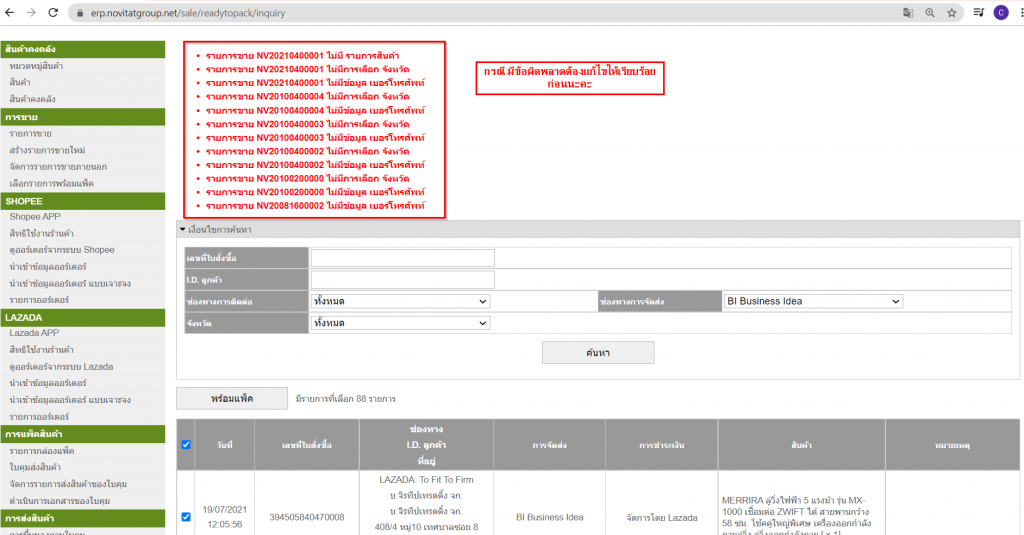The width and height of the screenshot is (1024, 535).
Task: Collapse the เงื่อนไขการค้นหา search panel
Action: pyautogui.click(x=183, y=231)
